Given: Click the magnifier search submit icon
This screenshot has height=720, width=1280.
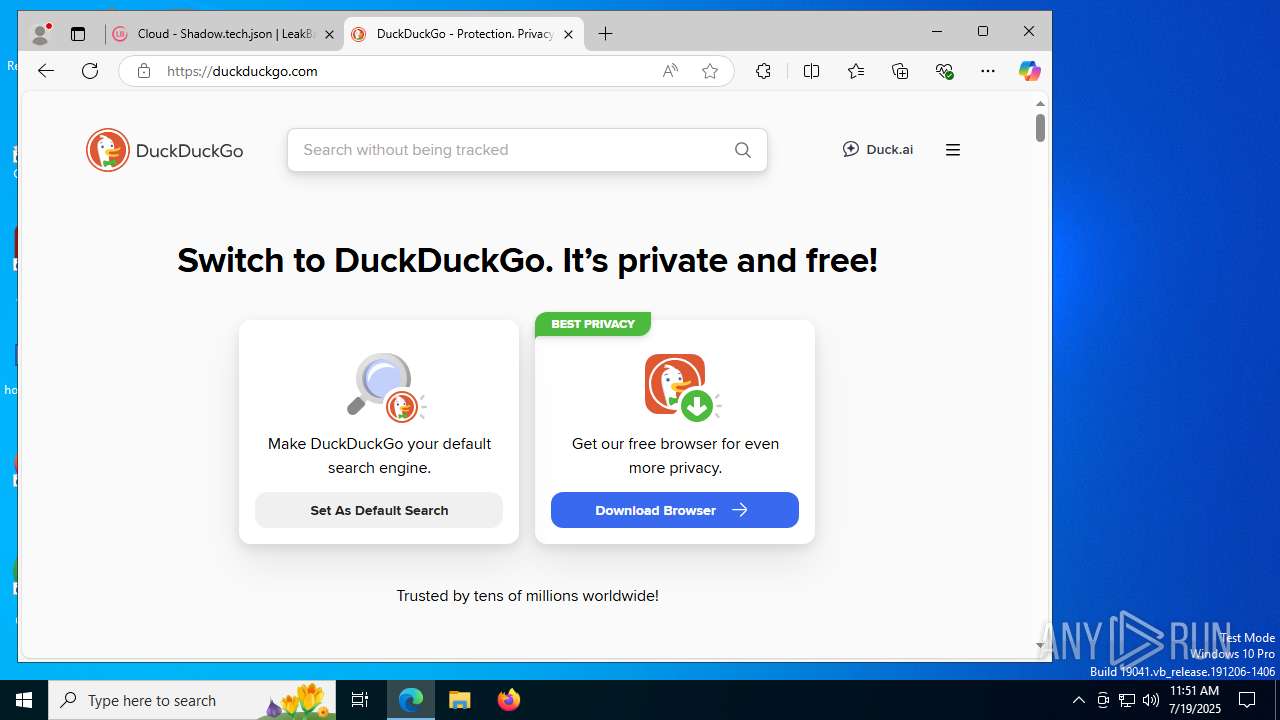Looking at the screenshot, I should (743, 150).
